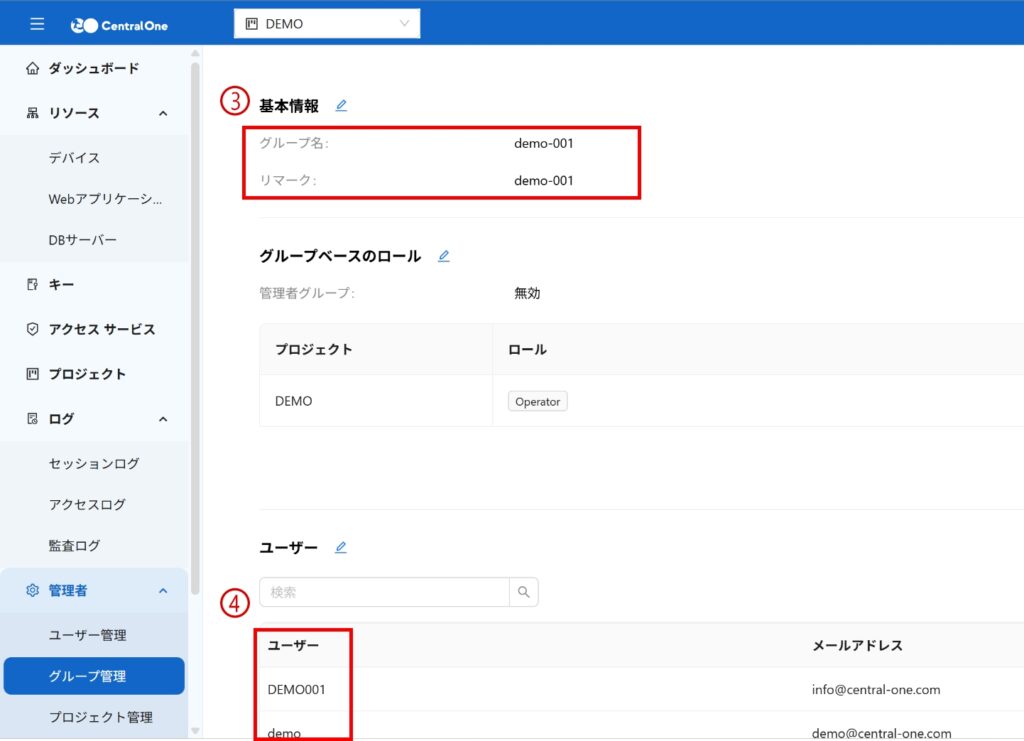
Task: Open セッションログ page
Action: (94, 464)
